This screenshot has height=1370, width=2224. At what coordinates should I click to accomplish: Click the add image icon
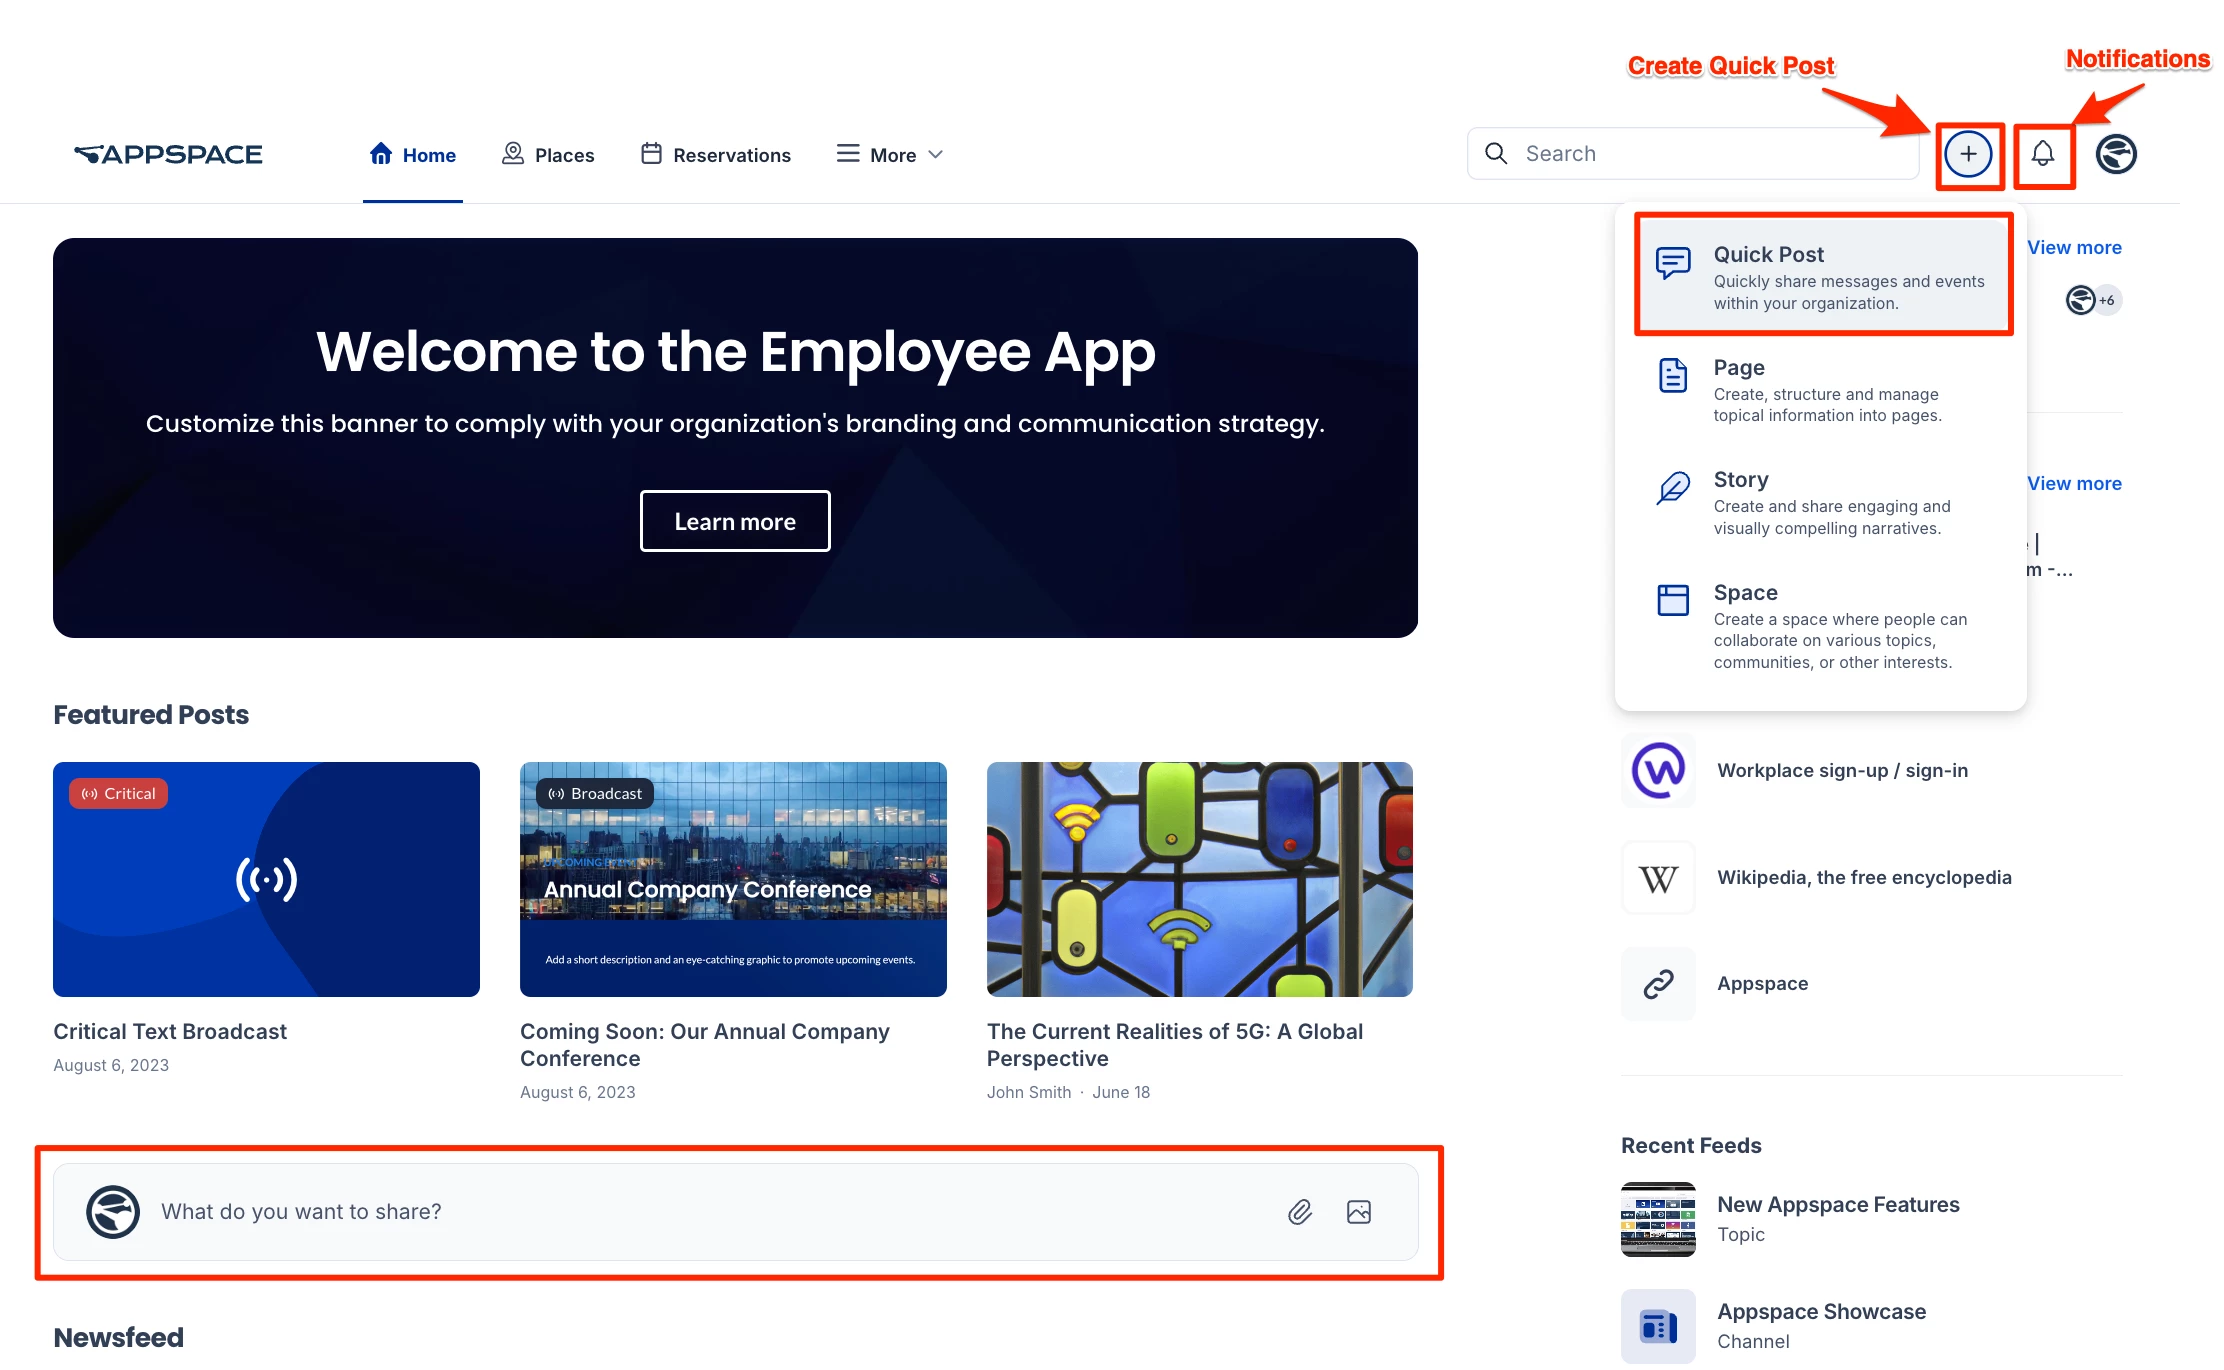point(1358,1212)
